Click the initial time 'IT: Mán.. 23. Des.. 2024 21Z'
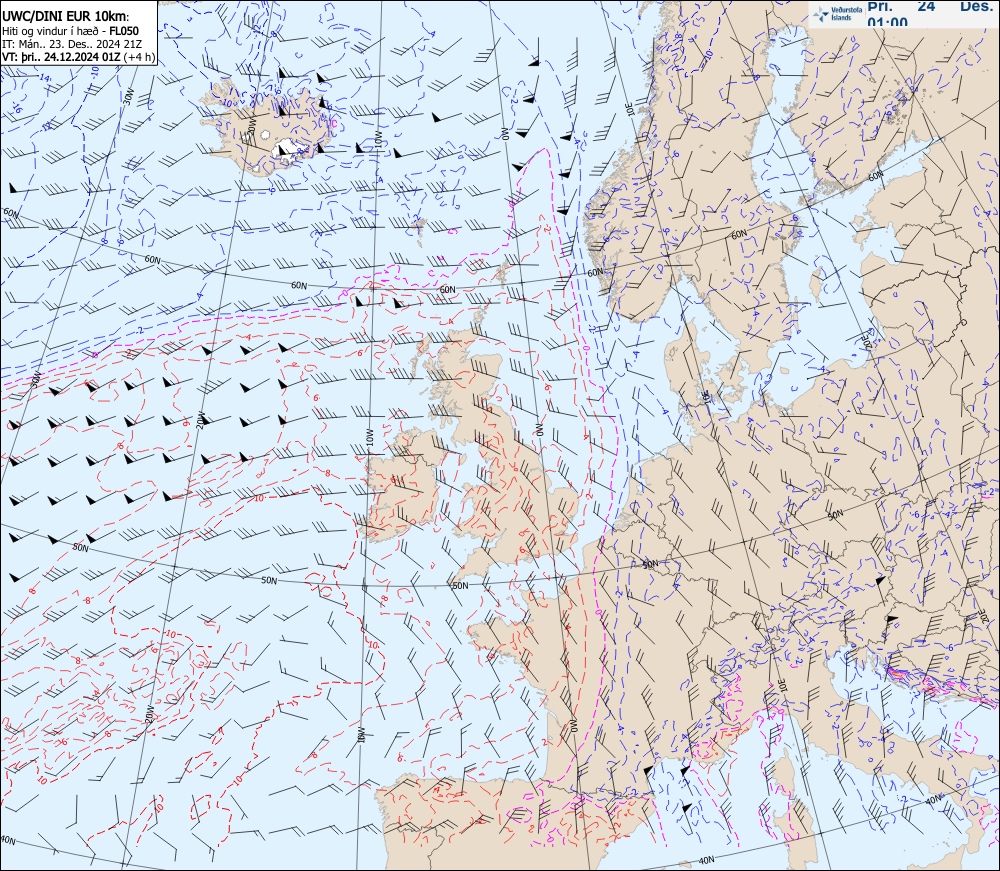The width and height of the screenshot is (1000, 871). [71, 43]
